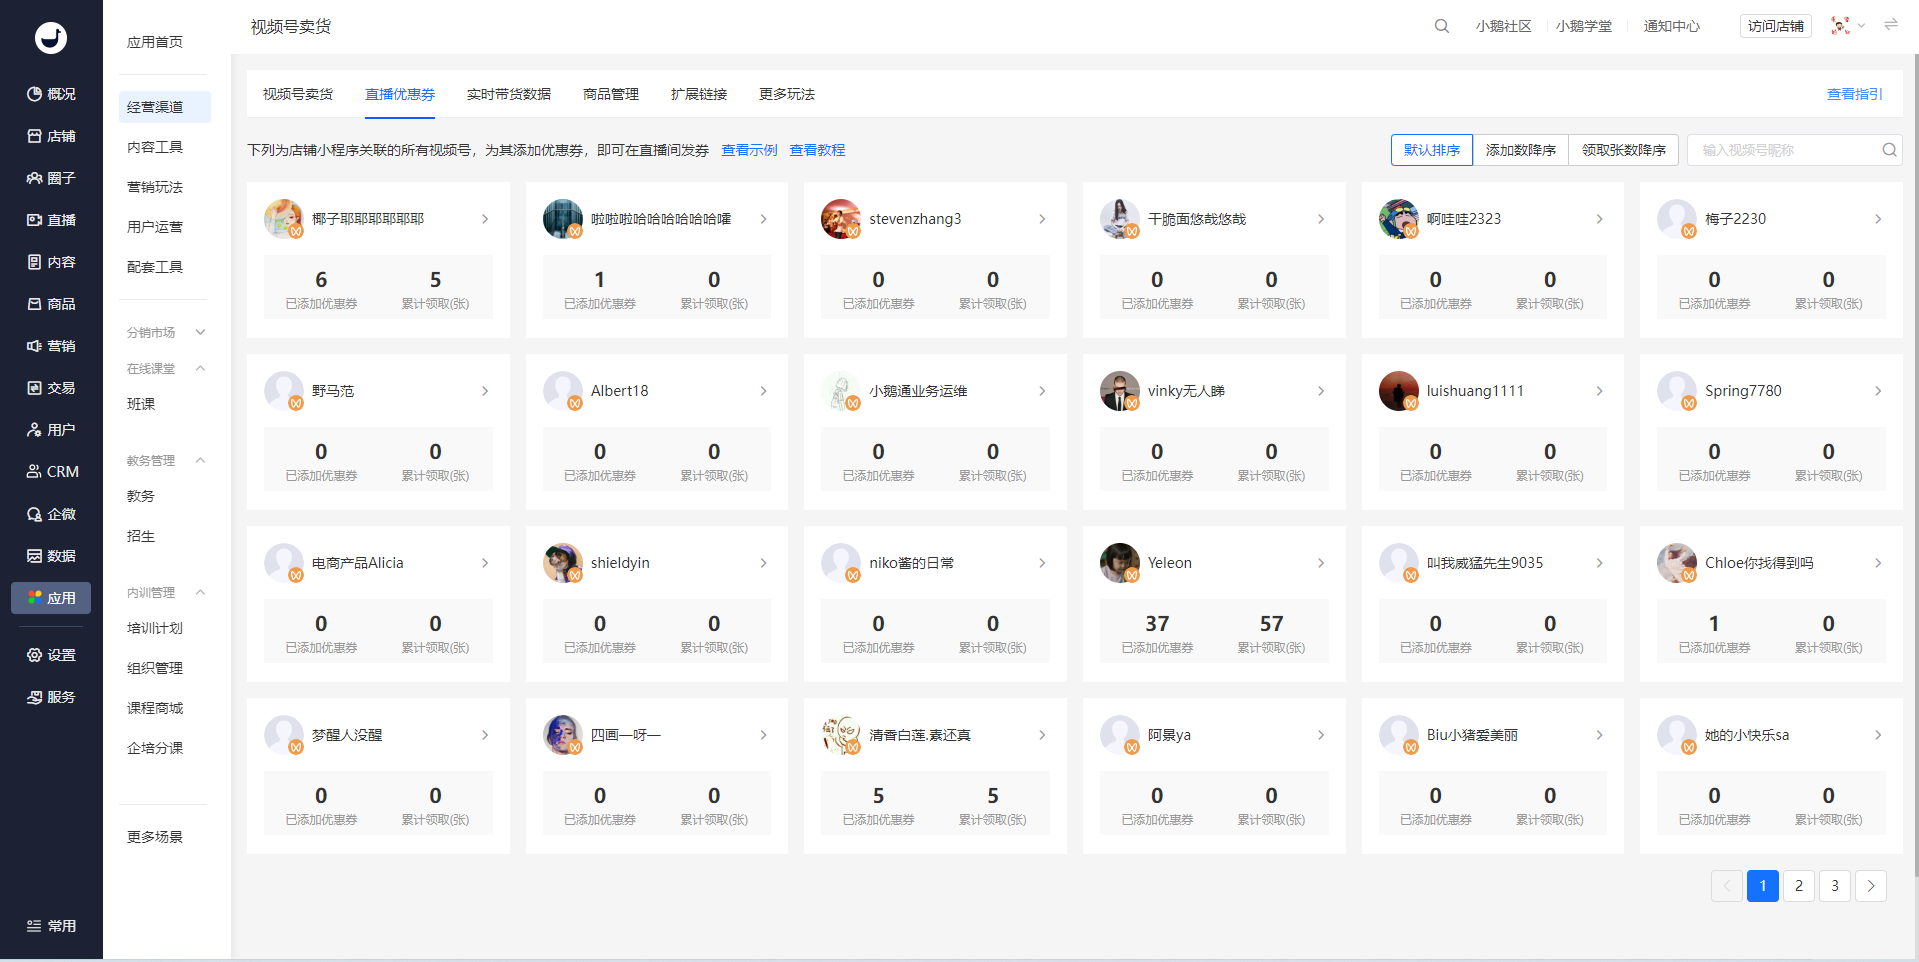Switch to 实时带货数据 tab
Image resolution: width=1919 pixels, height=962 pixels.
coord(509,94)
